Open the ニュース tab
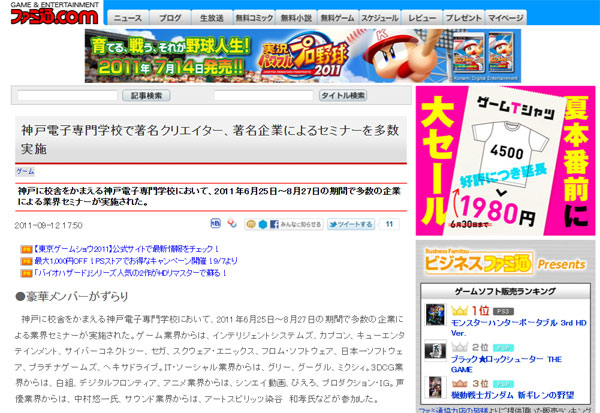 [128, 18]
